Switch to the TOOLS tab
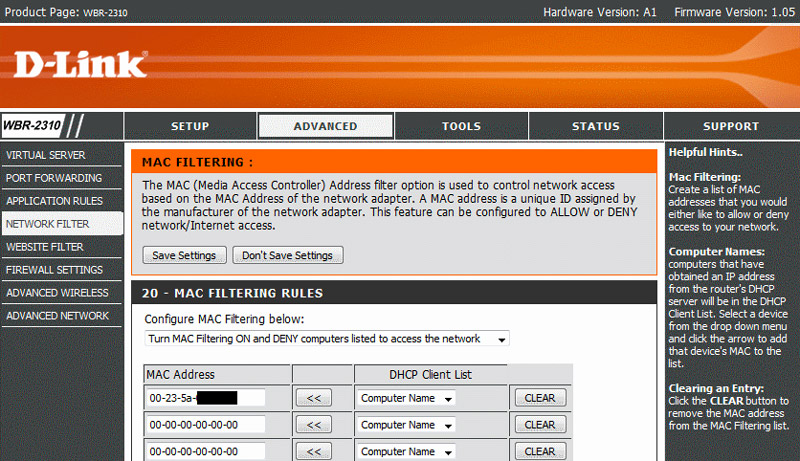 (x=461, y=126)
